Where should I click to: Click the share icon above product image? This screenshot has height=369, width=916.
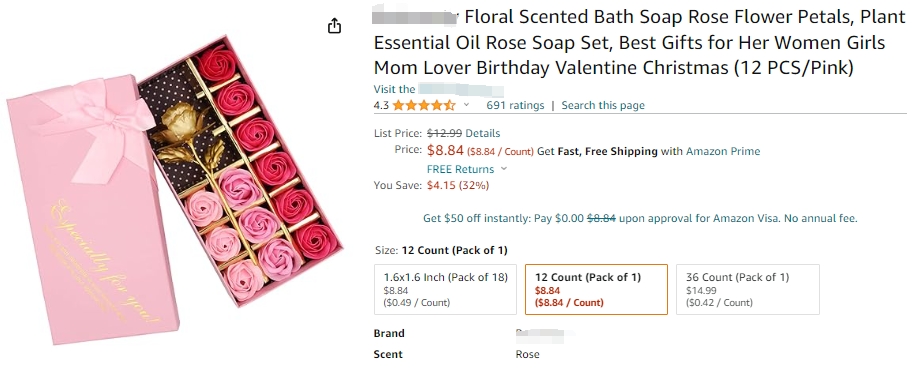click(x=334, y=26)
